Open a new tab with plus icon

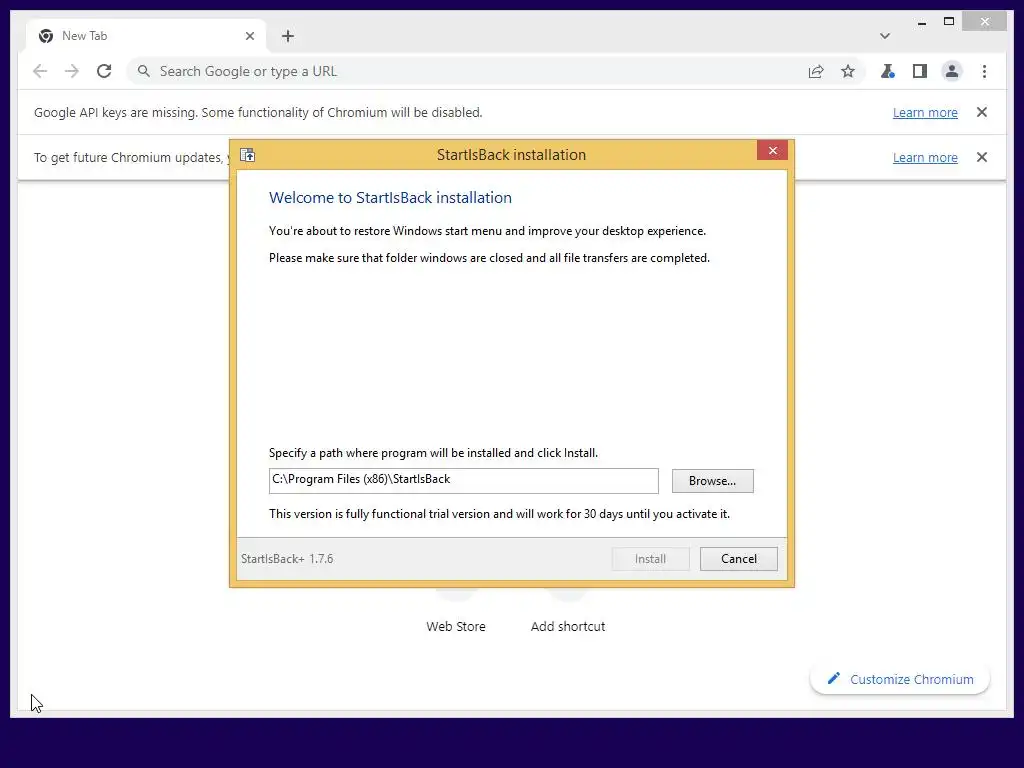(x=288, y=36)
